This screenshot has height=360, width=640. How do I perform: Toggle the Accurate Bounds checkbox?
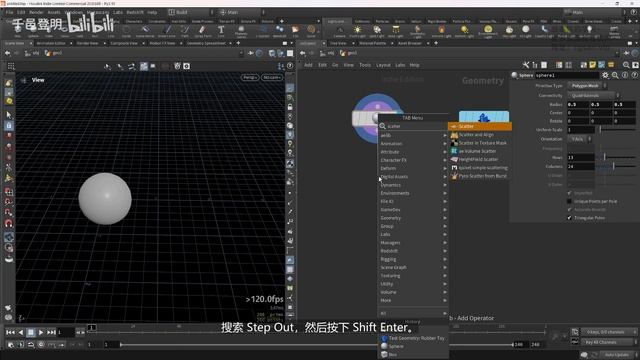click(569, 210)
